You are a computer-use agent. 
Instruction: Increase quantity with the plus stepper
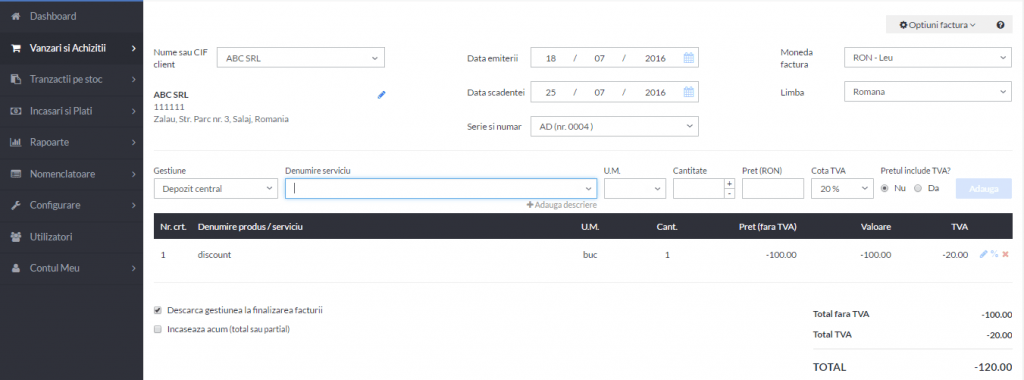click(729, 183)
